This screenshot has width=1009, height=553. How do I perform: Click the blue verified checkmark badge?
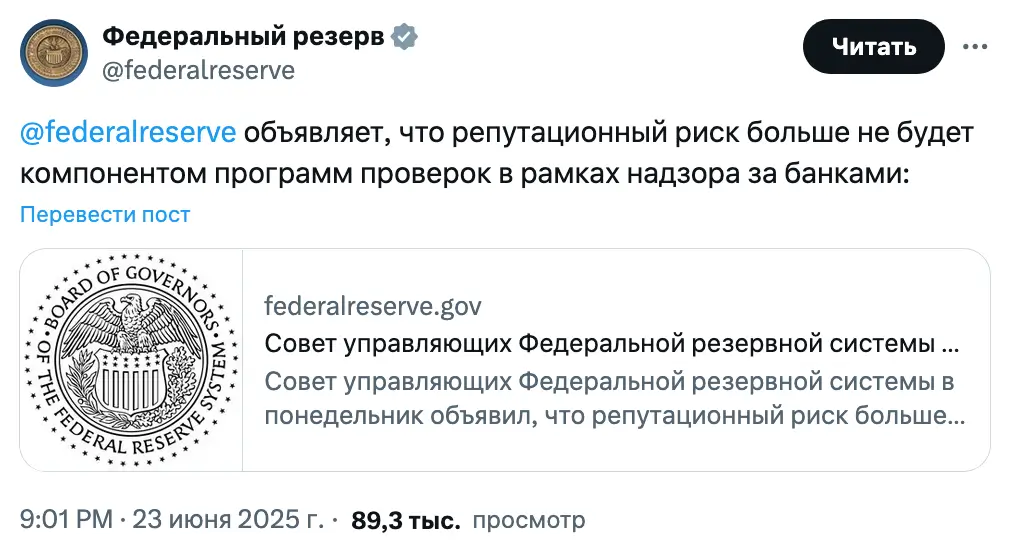tap(405, 37)
